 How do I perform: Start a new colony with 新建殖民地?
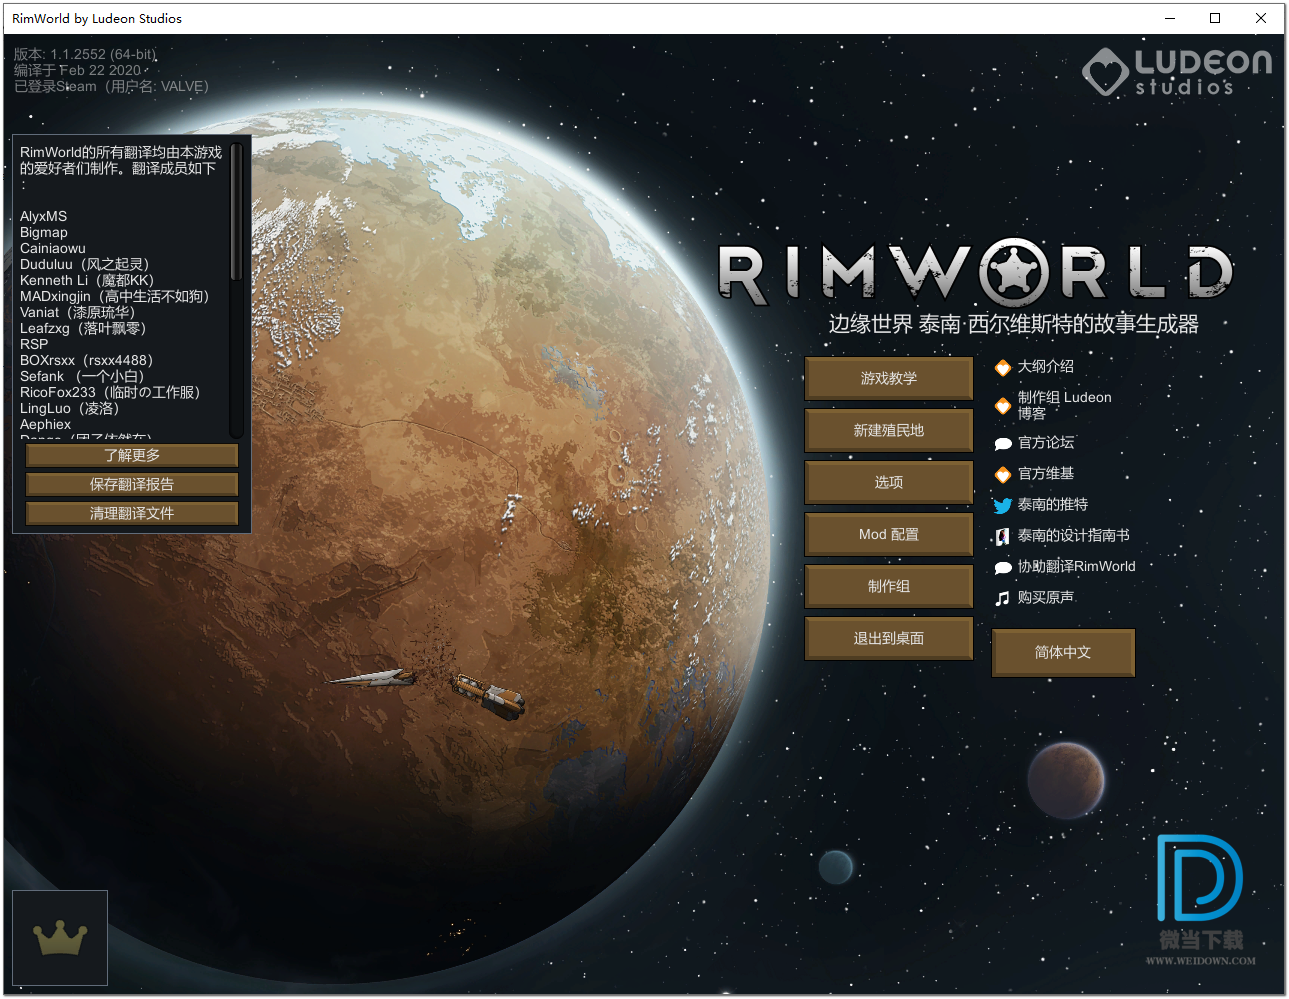click(x=888, y=430)
